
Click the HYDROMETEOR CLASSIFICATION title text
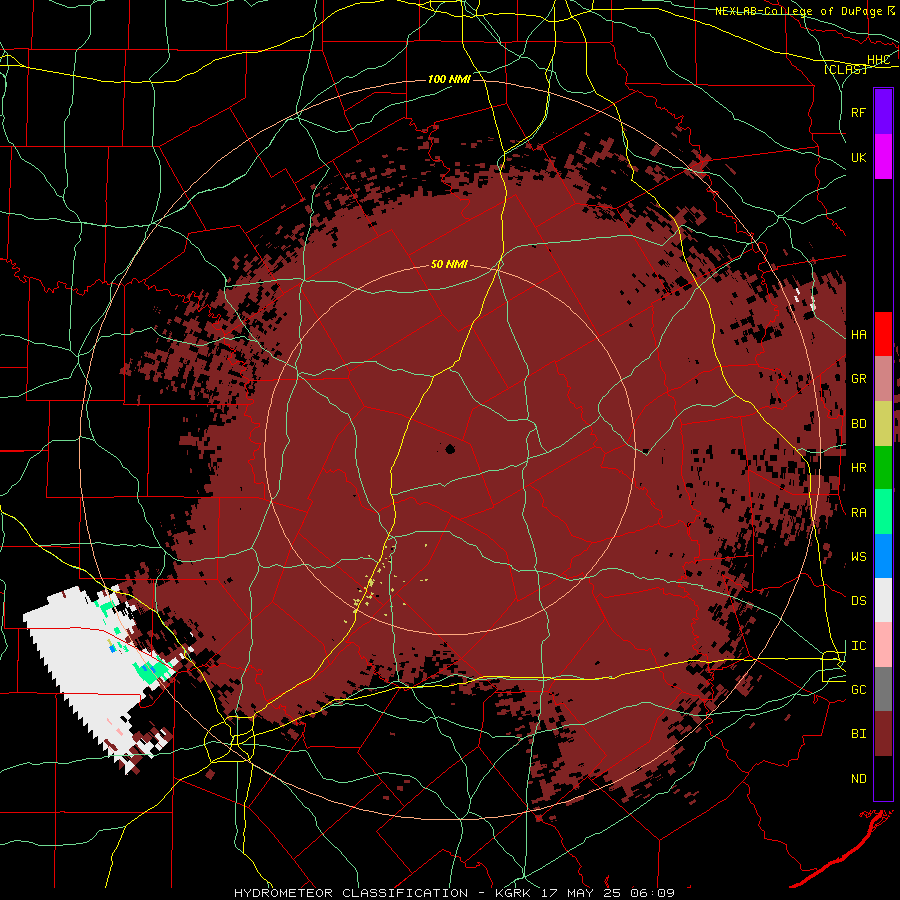[x=351, y=893]
